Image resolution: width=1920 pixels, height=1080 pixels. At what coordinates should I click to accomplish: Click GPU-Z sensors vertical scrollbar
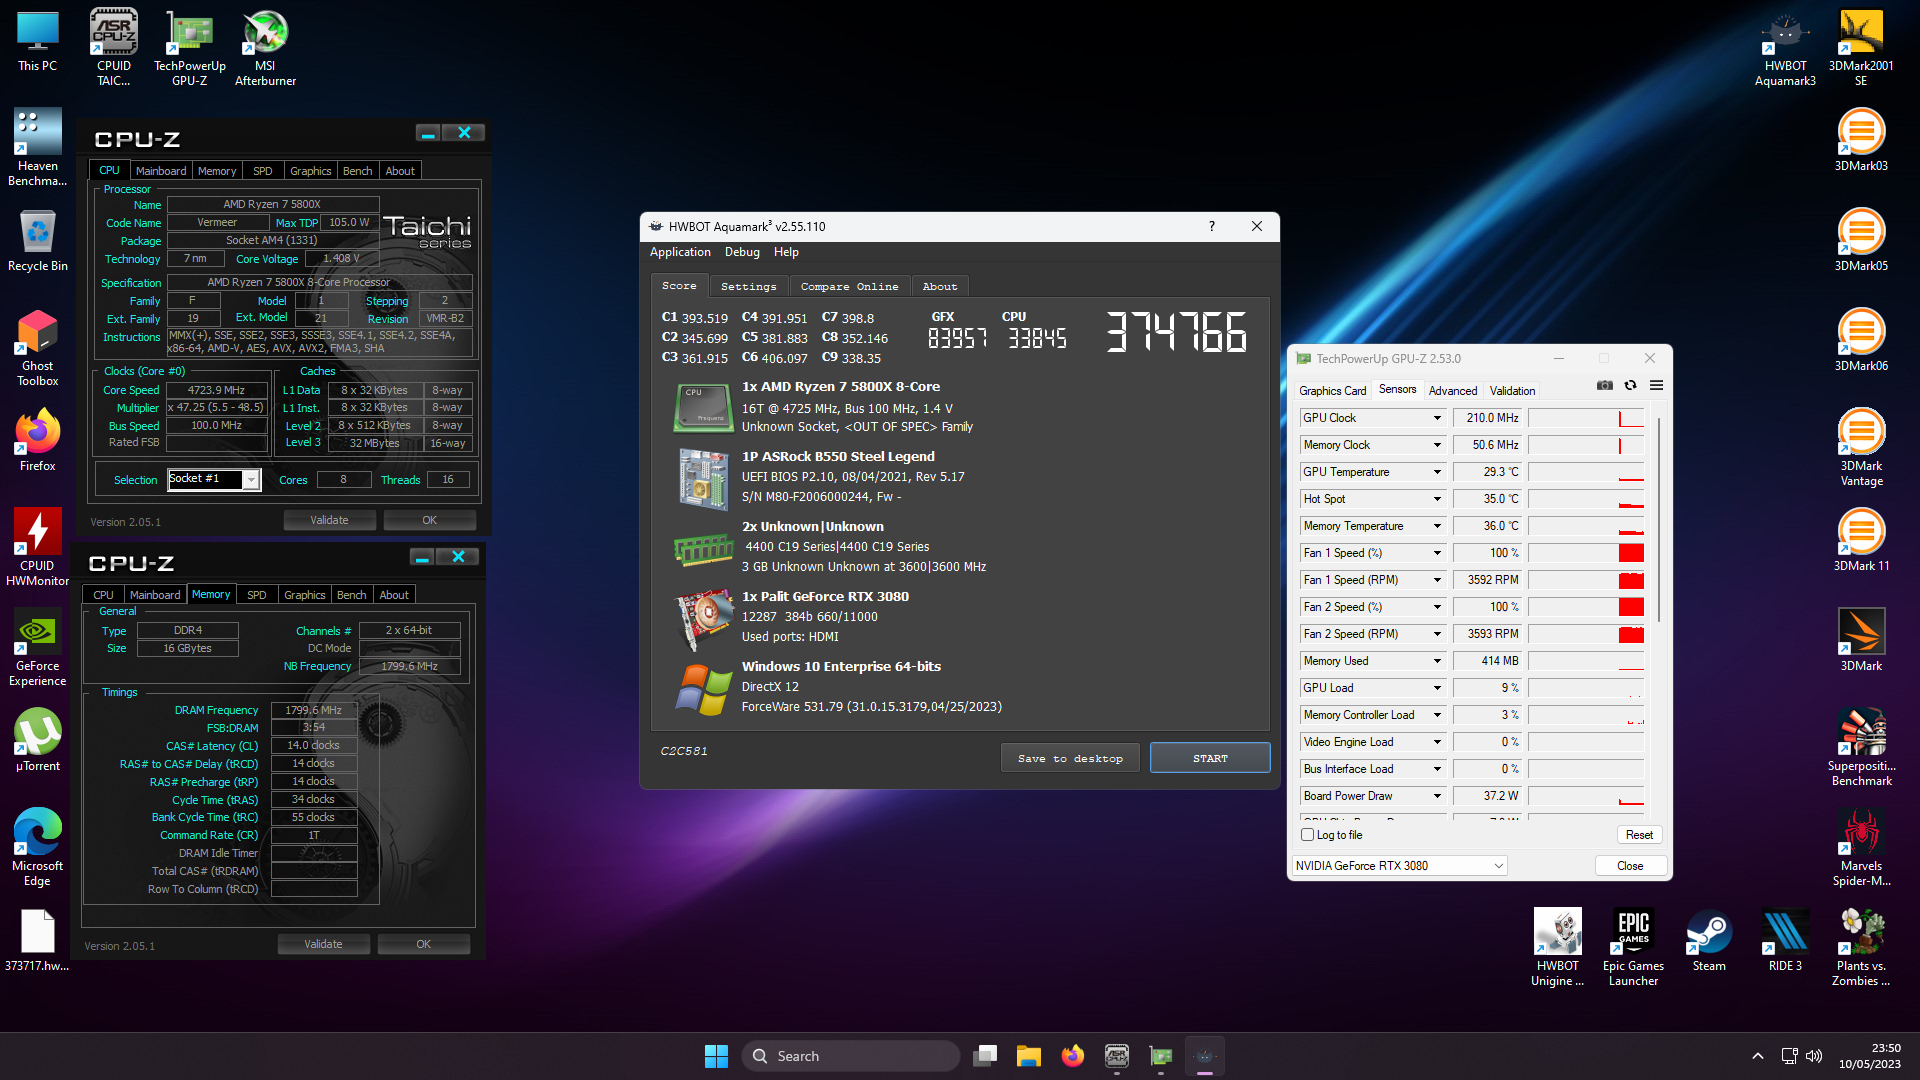tap(1659, 520)
